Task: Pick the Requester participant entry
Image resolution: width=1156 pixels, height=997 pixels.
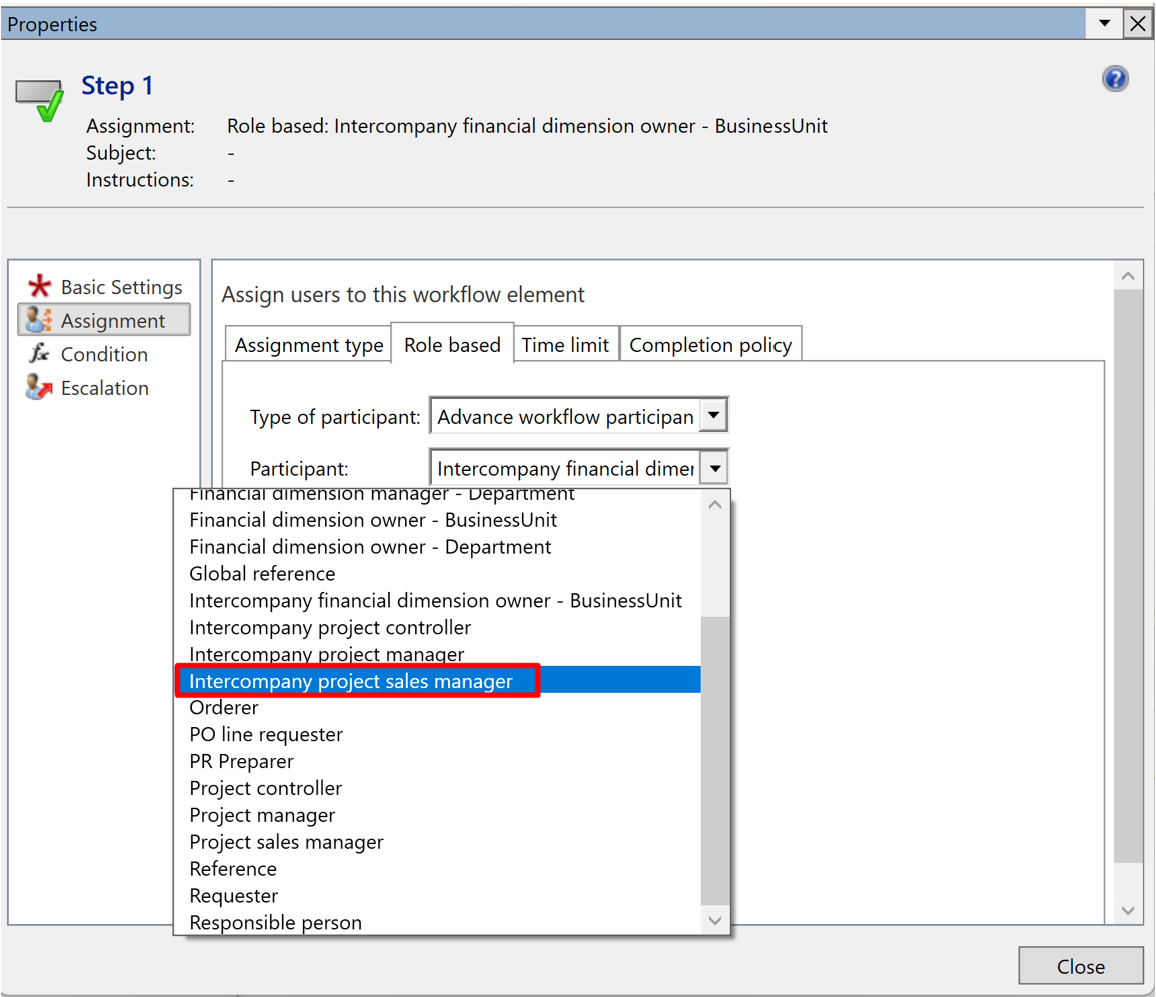Action: click(234, 895)
